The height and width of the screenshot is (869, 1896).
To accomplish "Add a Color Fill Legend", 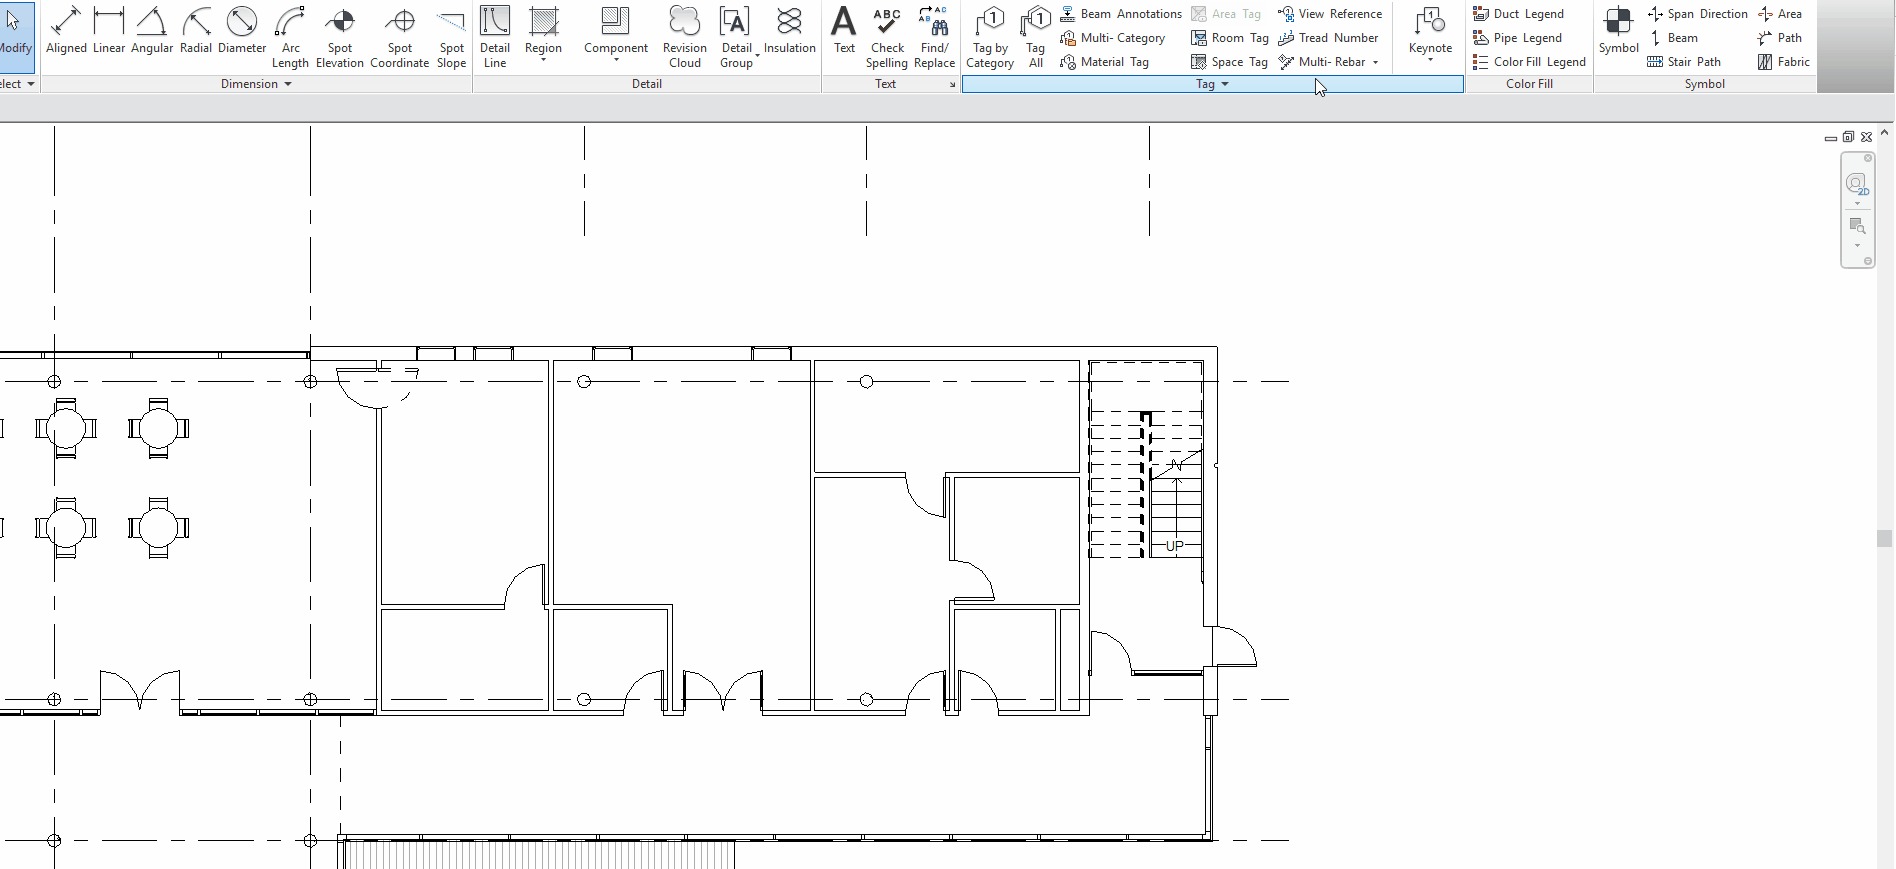I will [x=1529, y=62].
